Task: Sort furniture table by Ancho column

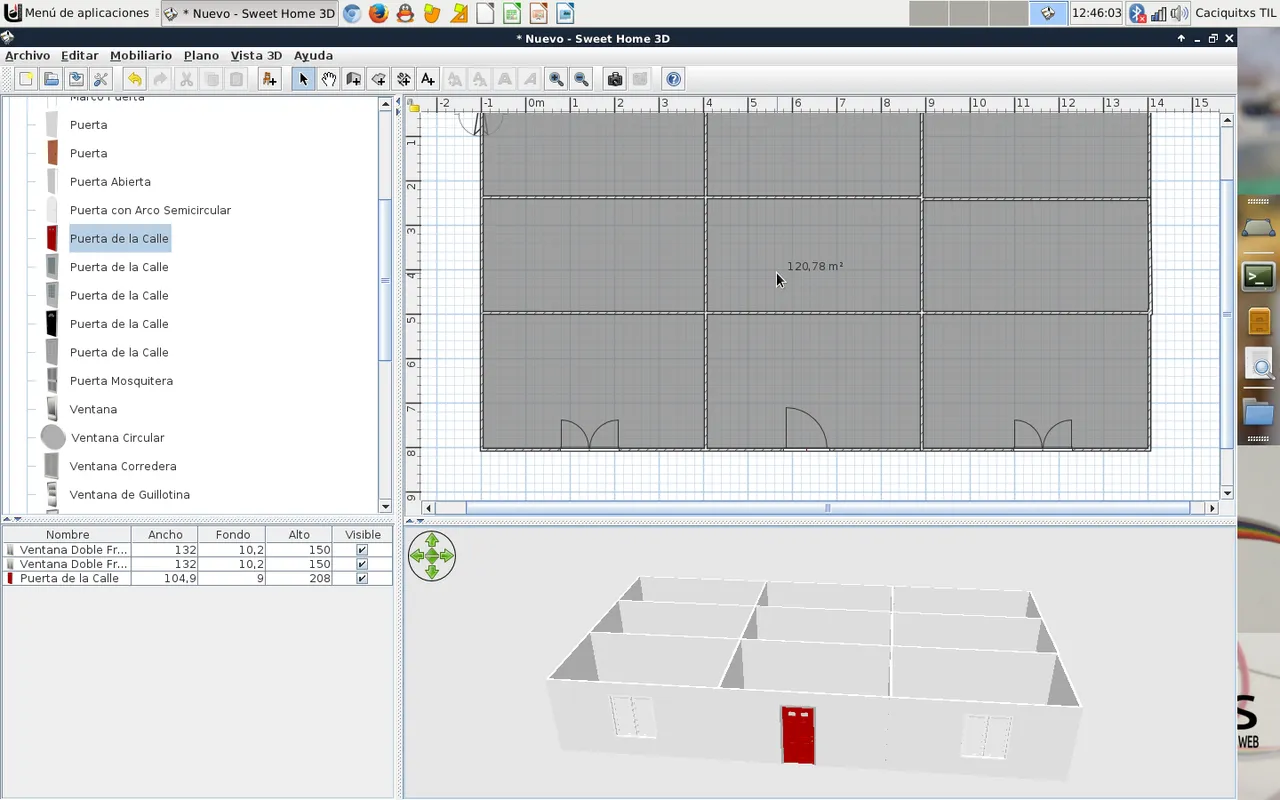Action: click(165, 535)
